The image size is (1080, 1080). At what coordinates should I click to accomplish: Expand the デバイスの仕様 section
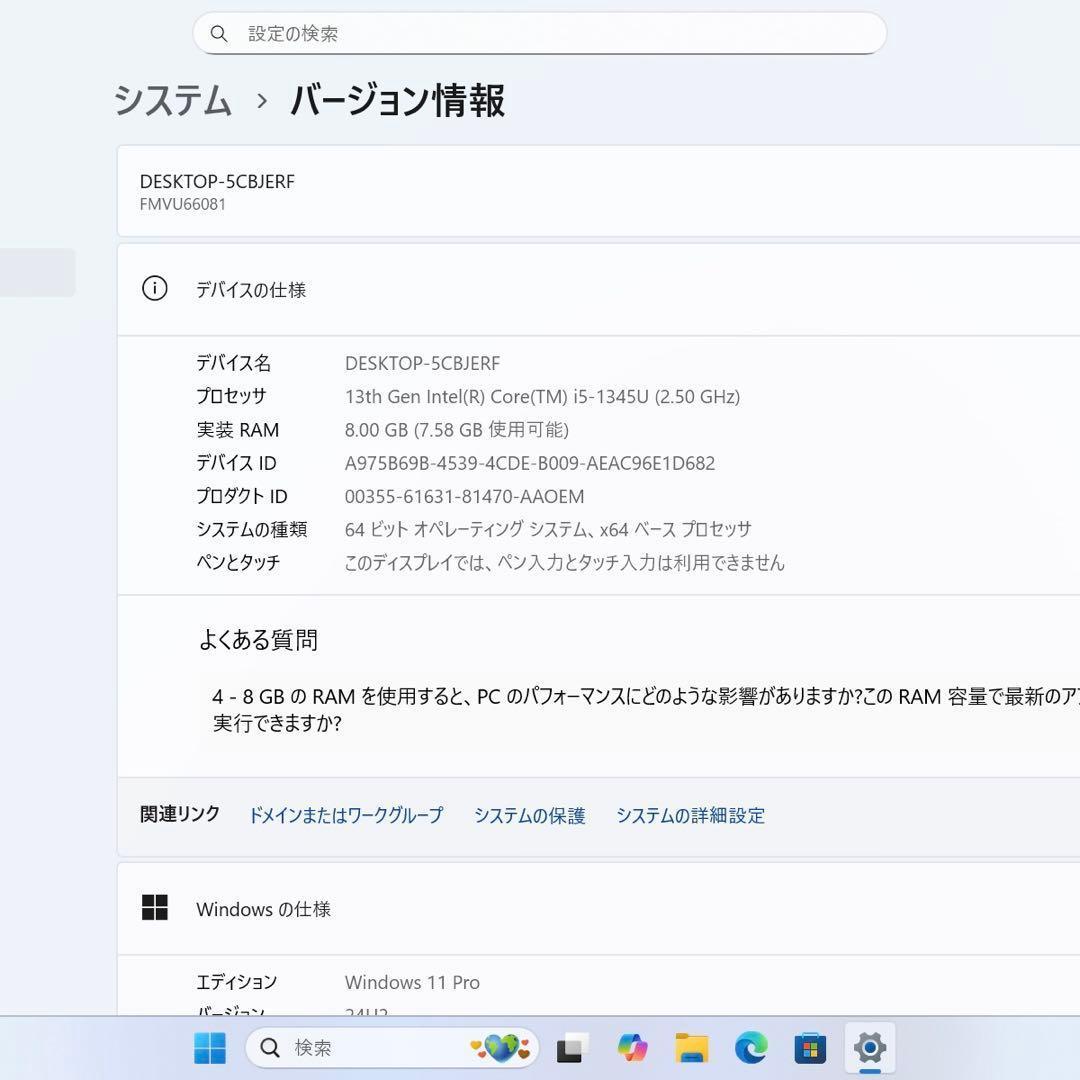point(600,289)
